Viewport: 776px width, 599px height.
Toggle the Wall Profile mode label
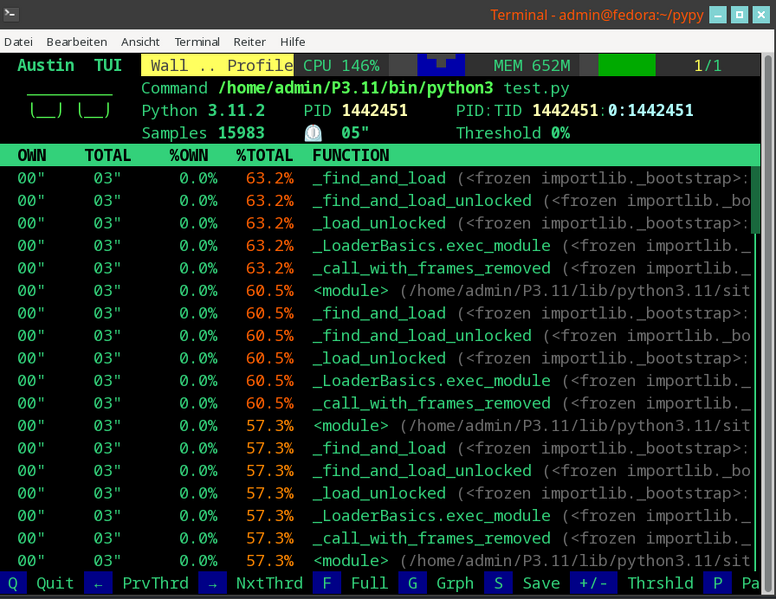click(x=217, y=66)
